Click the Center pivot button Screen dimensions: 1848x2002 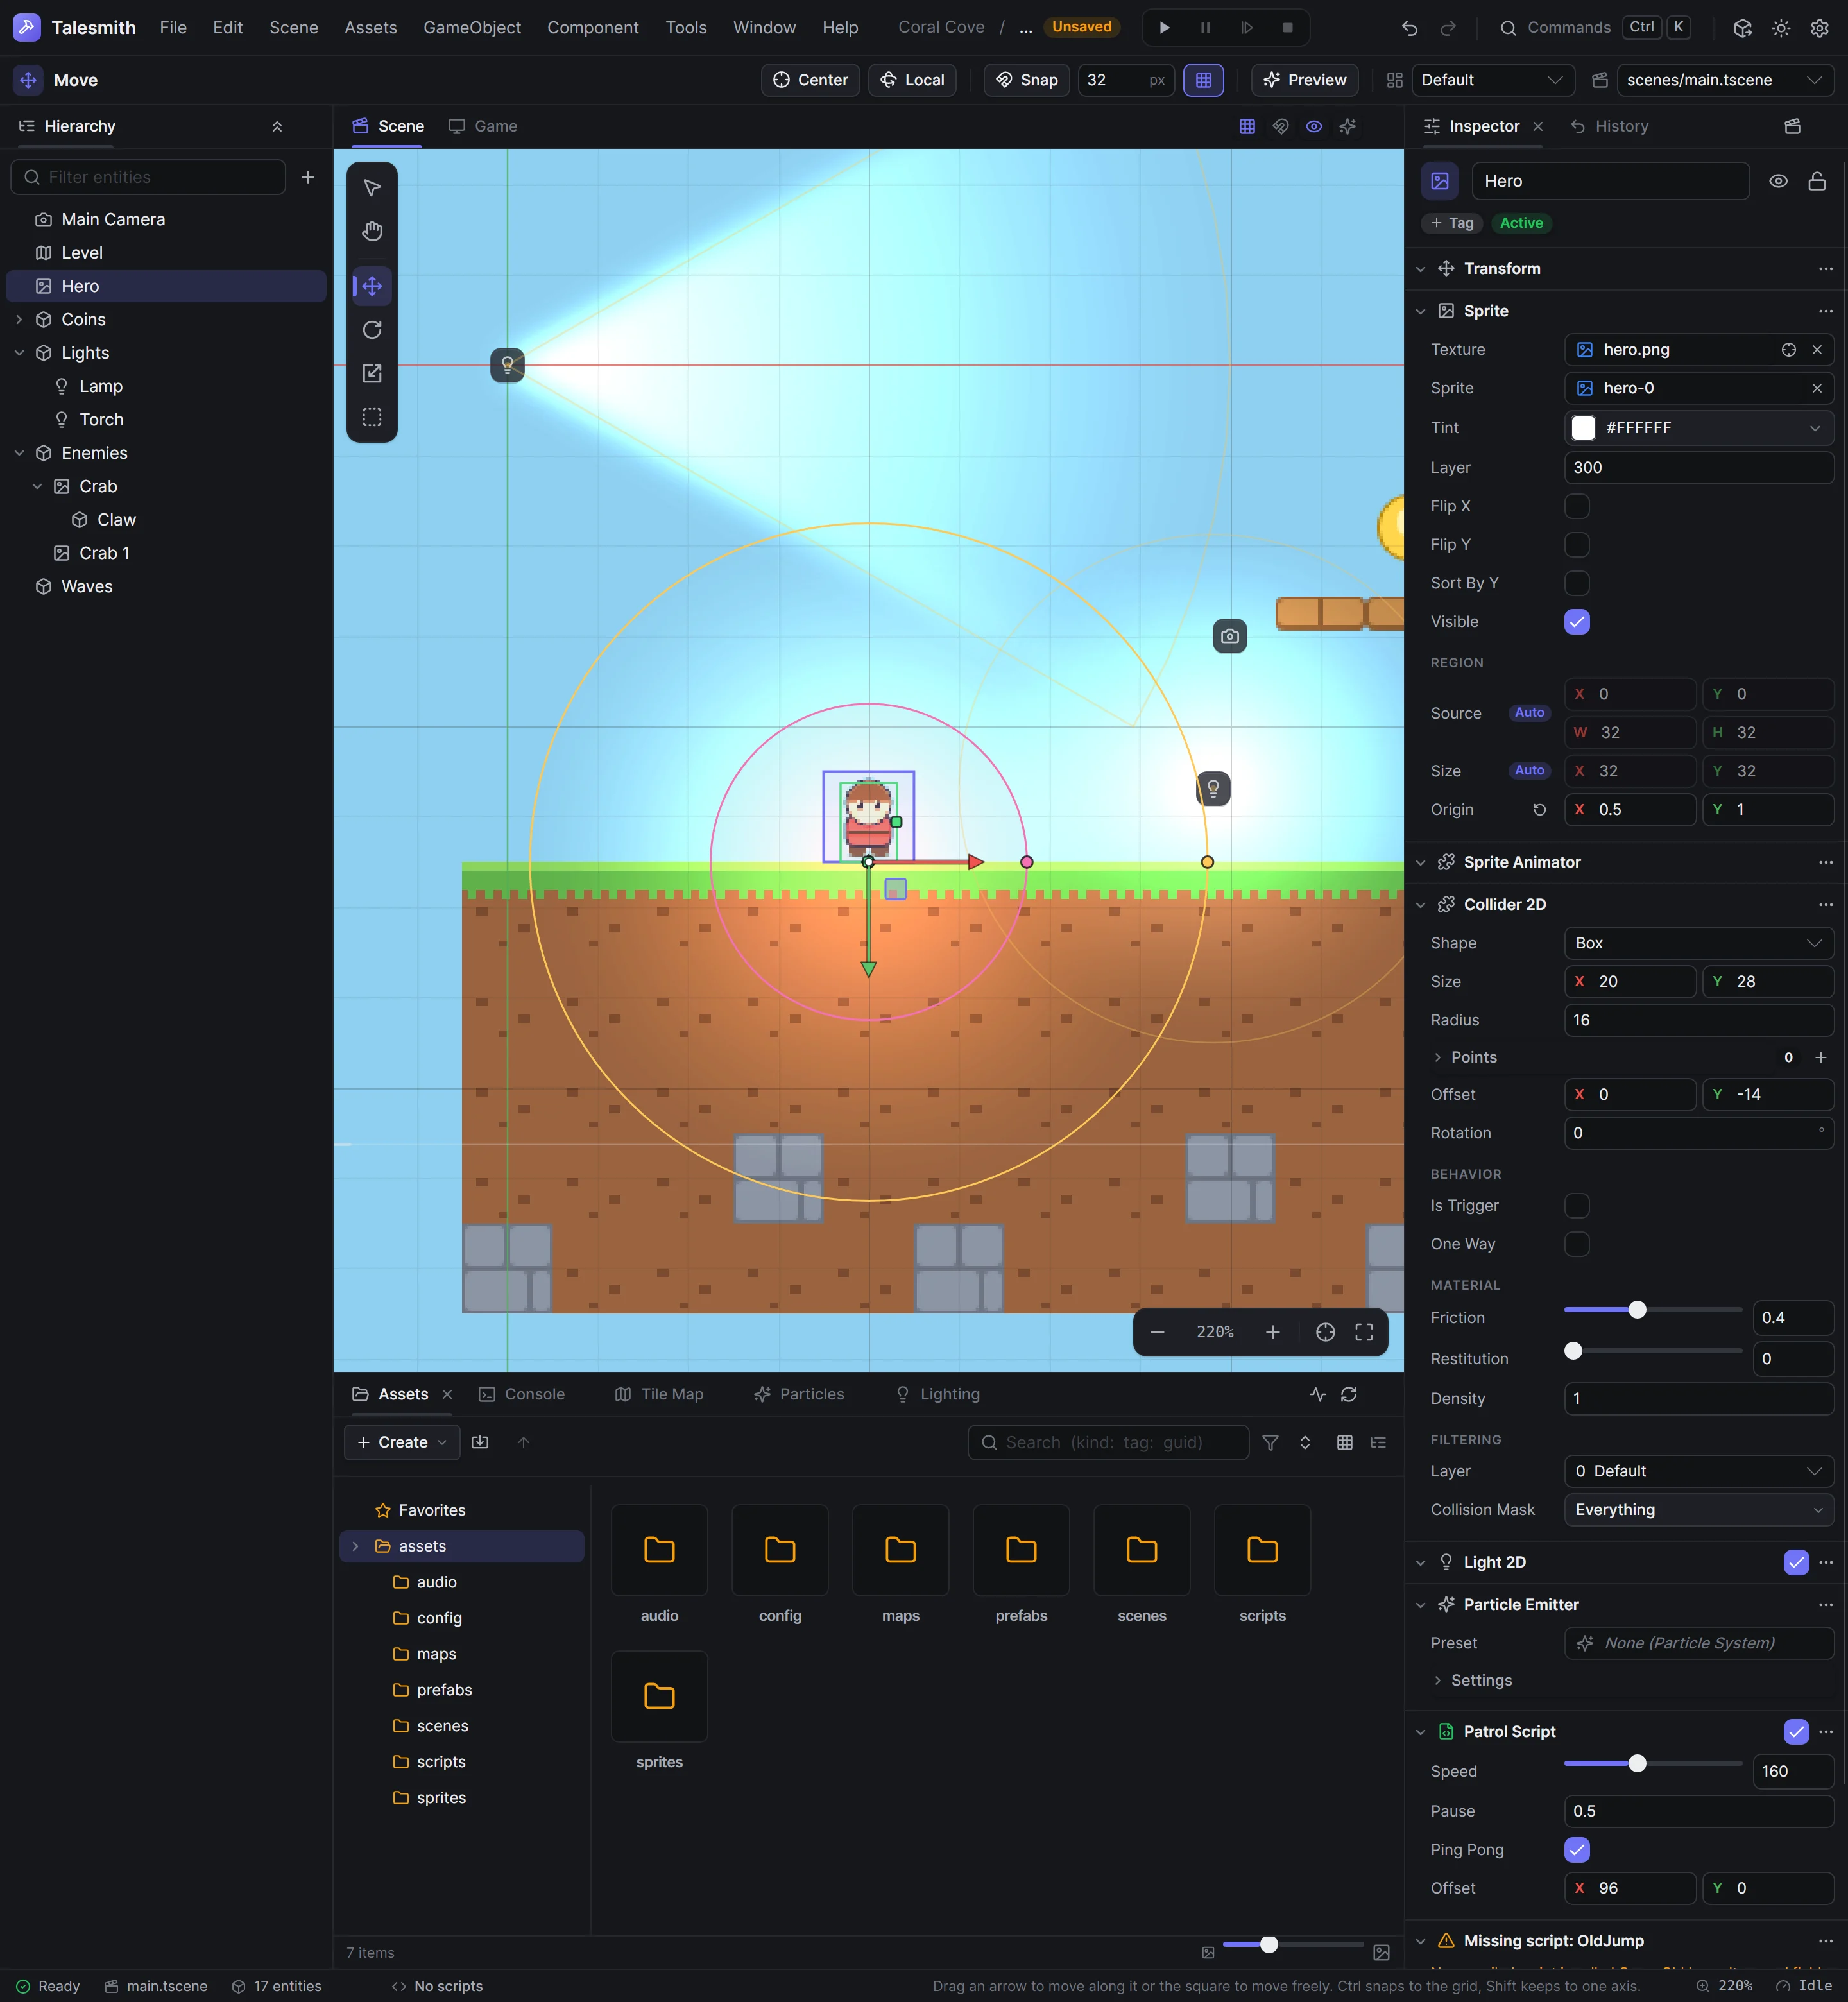pos(810,80)
